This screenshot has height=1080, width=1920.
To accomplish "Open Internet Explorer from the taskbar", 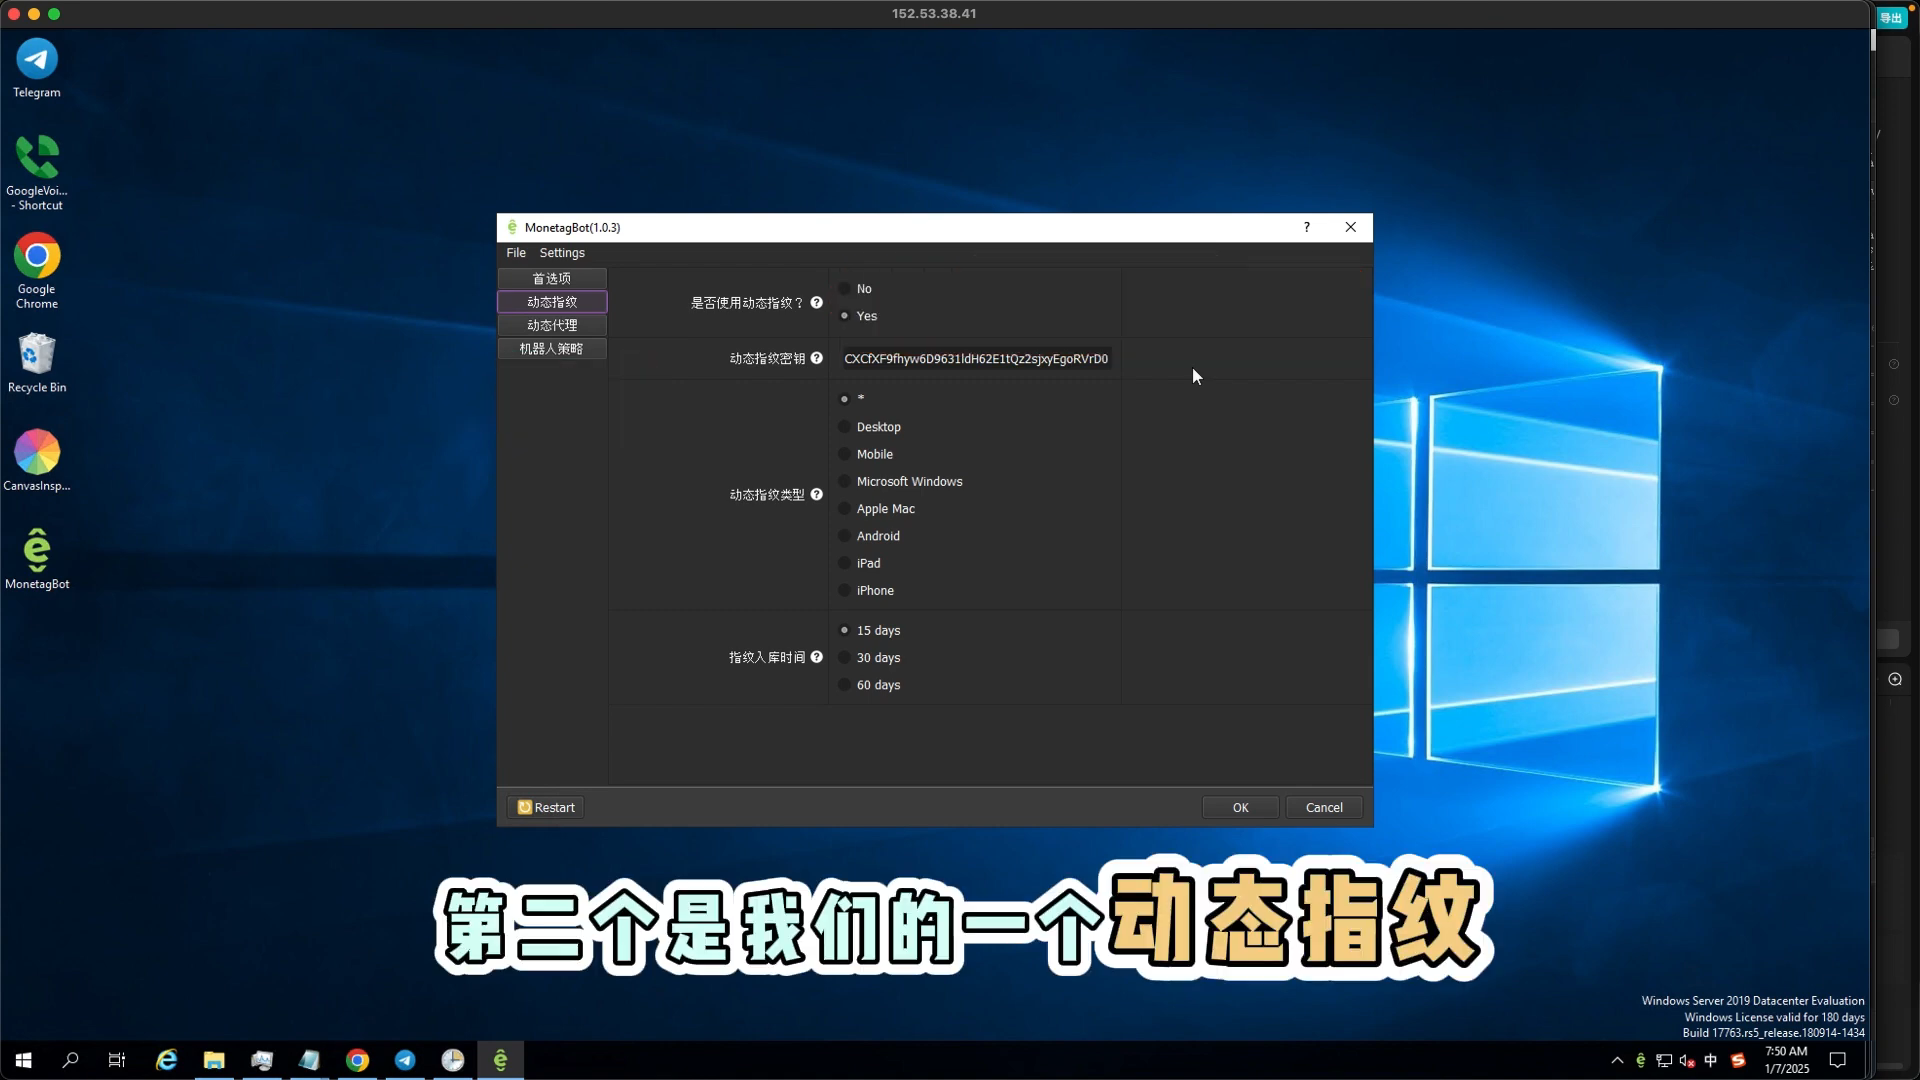I will (166, 1060).
